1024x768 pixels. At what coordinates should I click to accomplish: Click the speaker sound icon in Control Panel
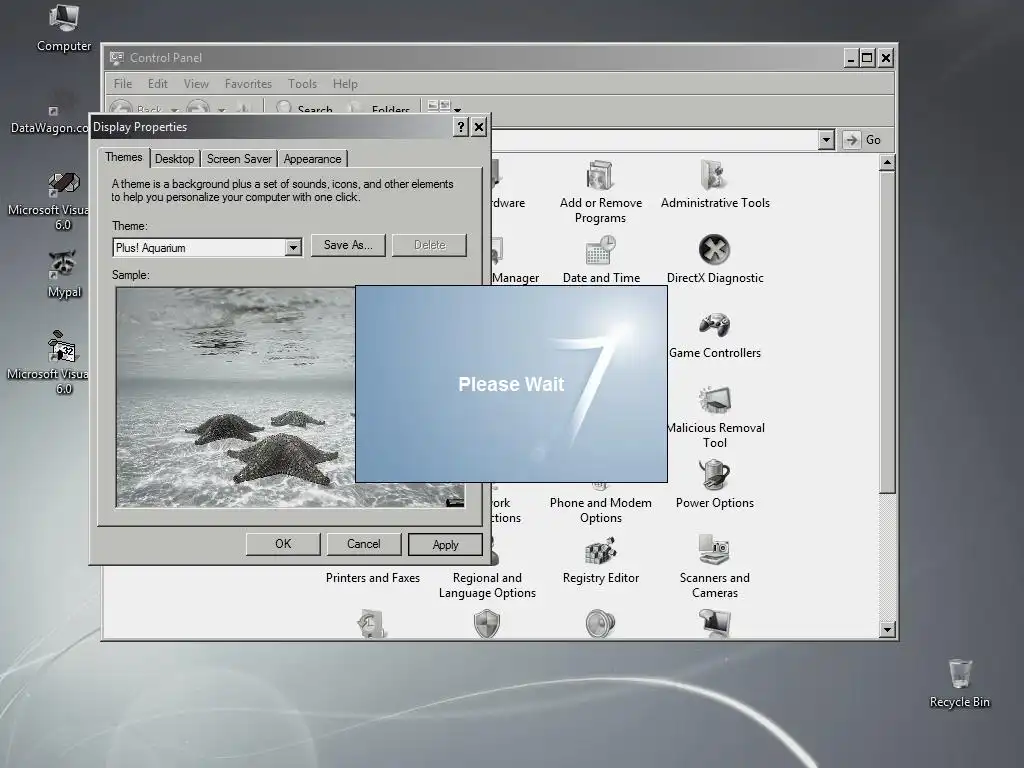(600, 624)
